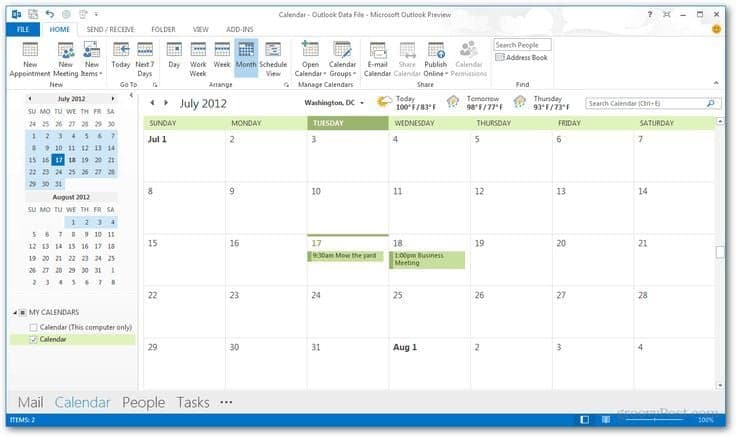The image size is (736, 437).
Task: Open the Washington, DC location dropdown
Action: 362,103
